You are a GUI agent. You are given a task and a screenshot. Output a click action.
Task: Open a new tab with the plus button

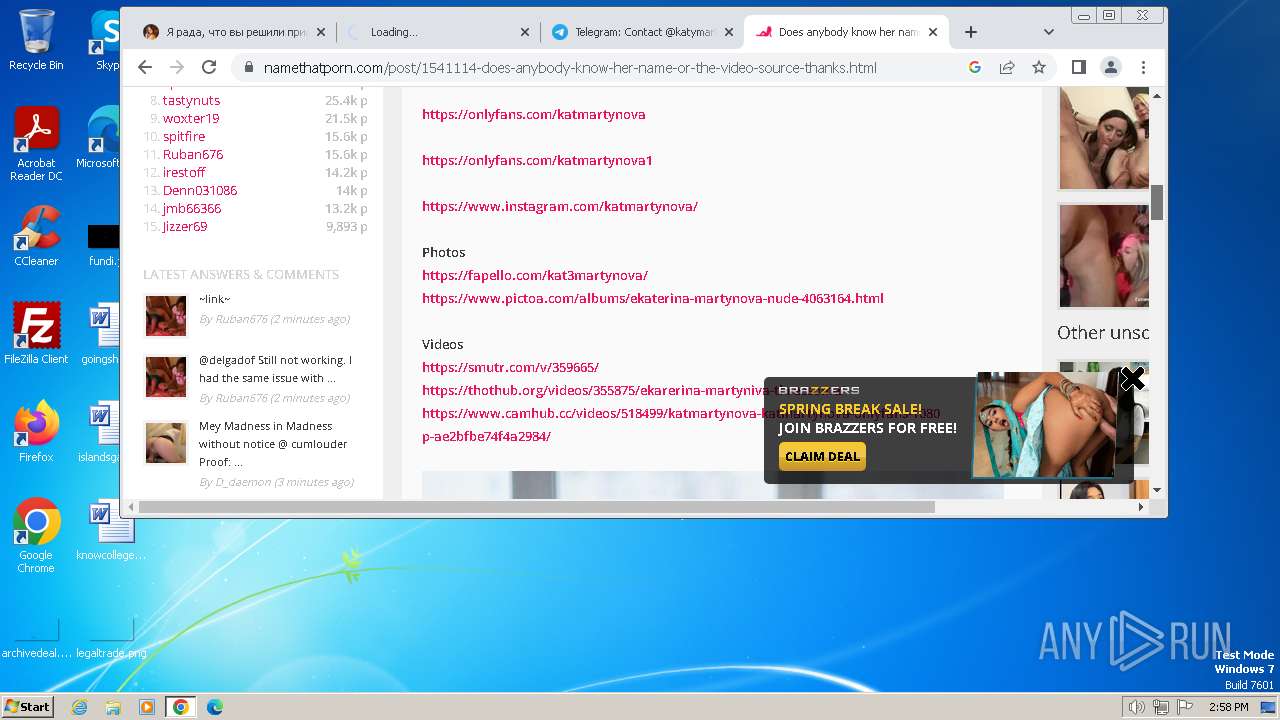click(970, 32)
